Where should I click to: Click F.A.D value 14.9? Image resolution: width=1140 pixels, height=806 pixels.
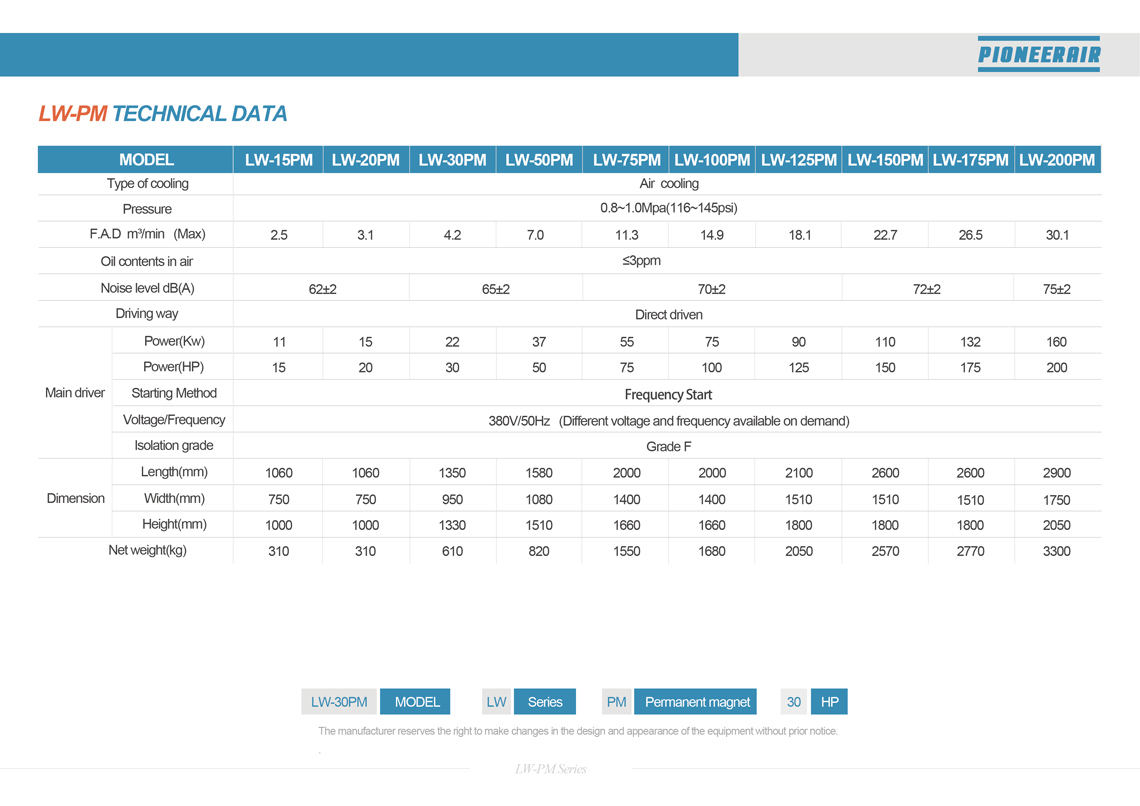(712, 235)
